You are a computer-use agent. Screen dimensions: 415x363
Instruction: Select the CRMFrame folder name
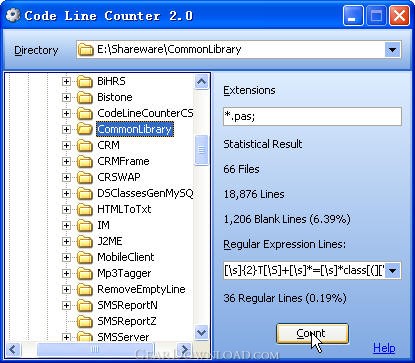123,161
